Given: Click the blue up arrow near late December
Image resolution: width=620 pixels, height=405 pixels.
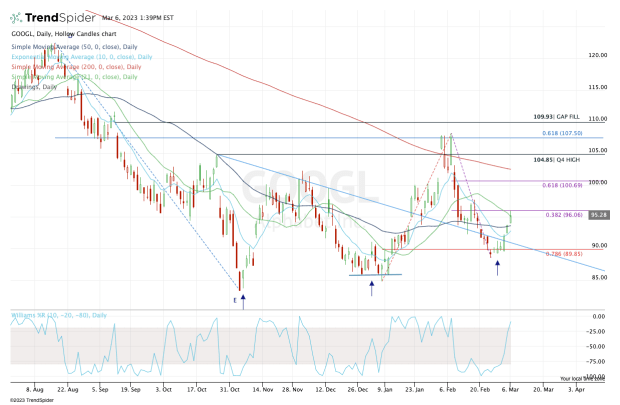Looking at the screenshot, I should pyautogui.click(x=372, y=288).
